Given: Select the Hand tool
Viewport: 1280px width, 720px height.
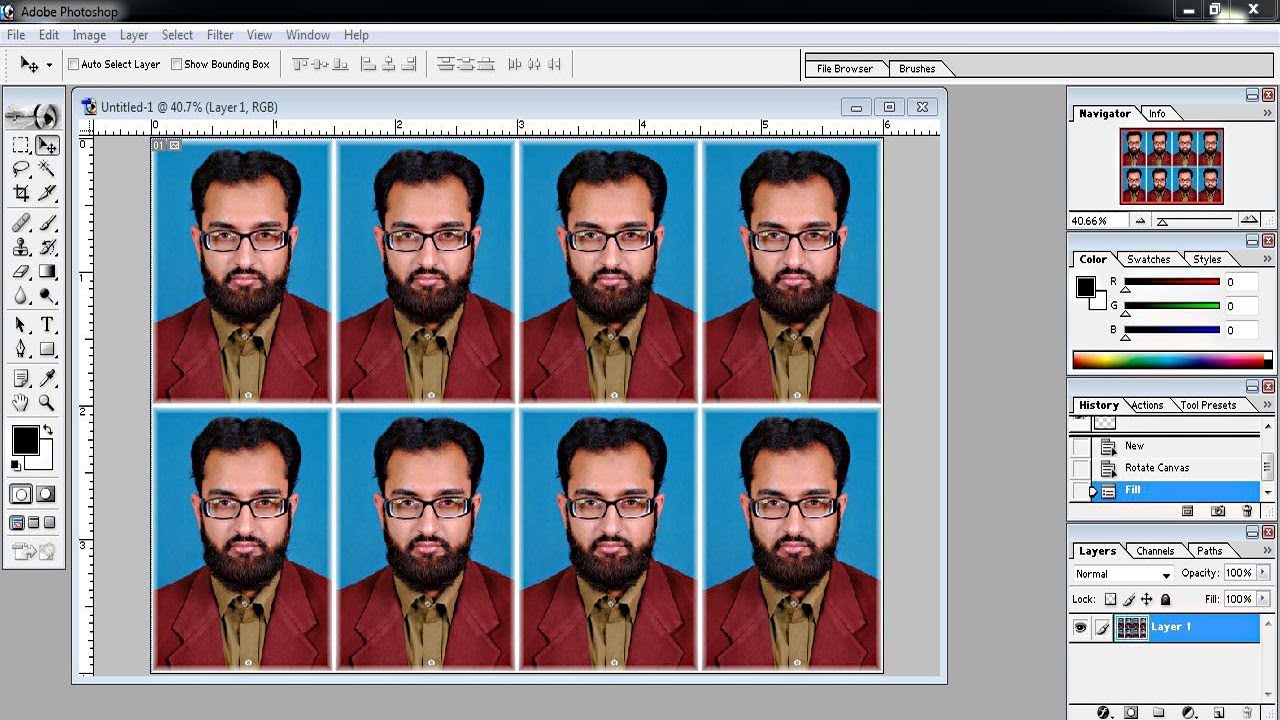Looking at the screenshot, I should pos(21,403).
